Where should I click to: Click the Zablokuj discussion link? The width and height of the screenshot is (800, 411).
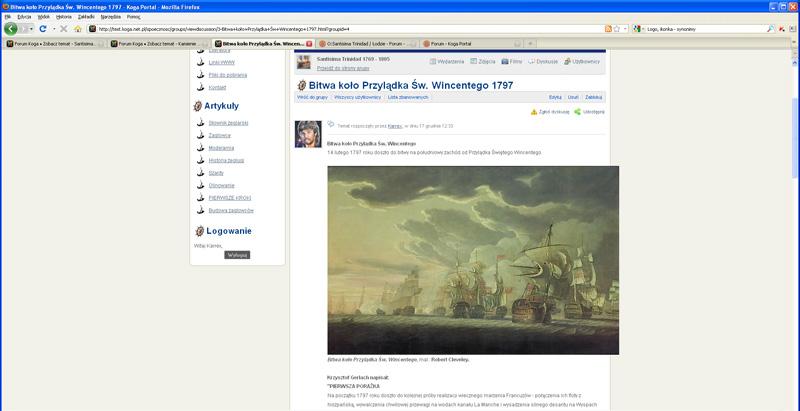[593, 97]
